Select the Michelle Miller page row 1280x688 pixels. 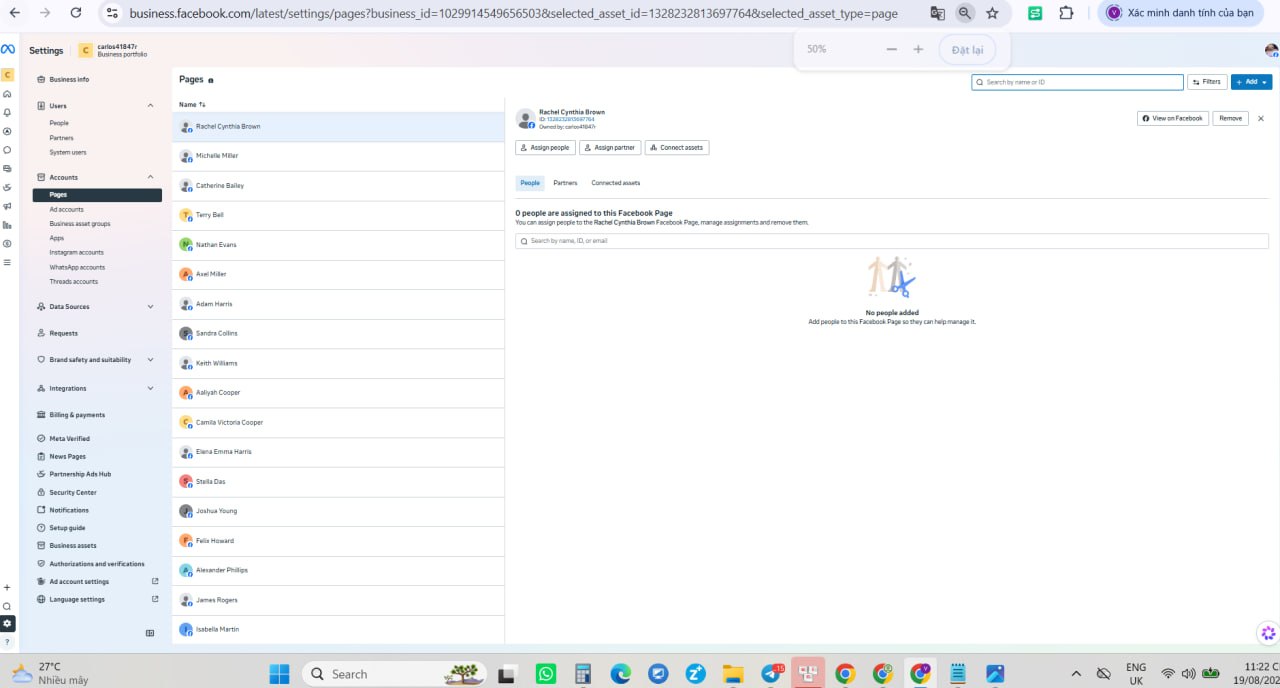pos(338,156)
